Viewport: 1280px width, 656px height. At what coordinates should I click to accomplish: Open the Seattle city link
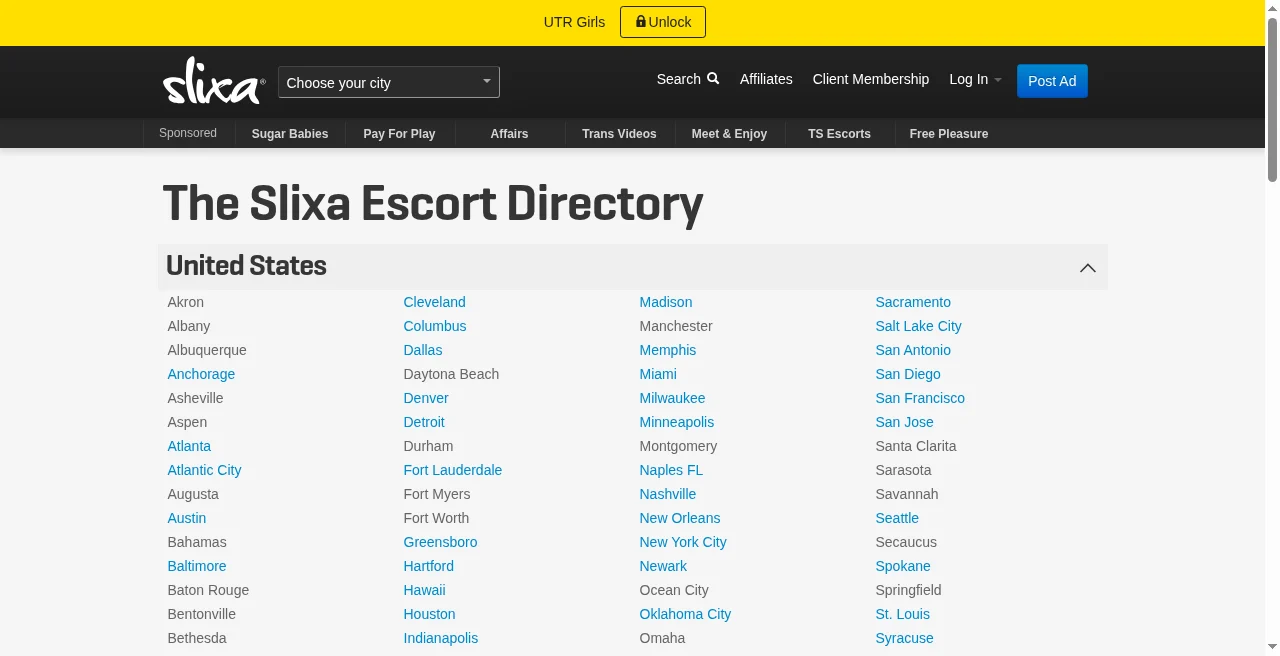(x=897, y=518)
